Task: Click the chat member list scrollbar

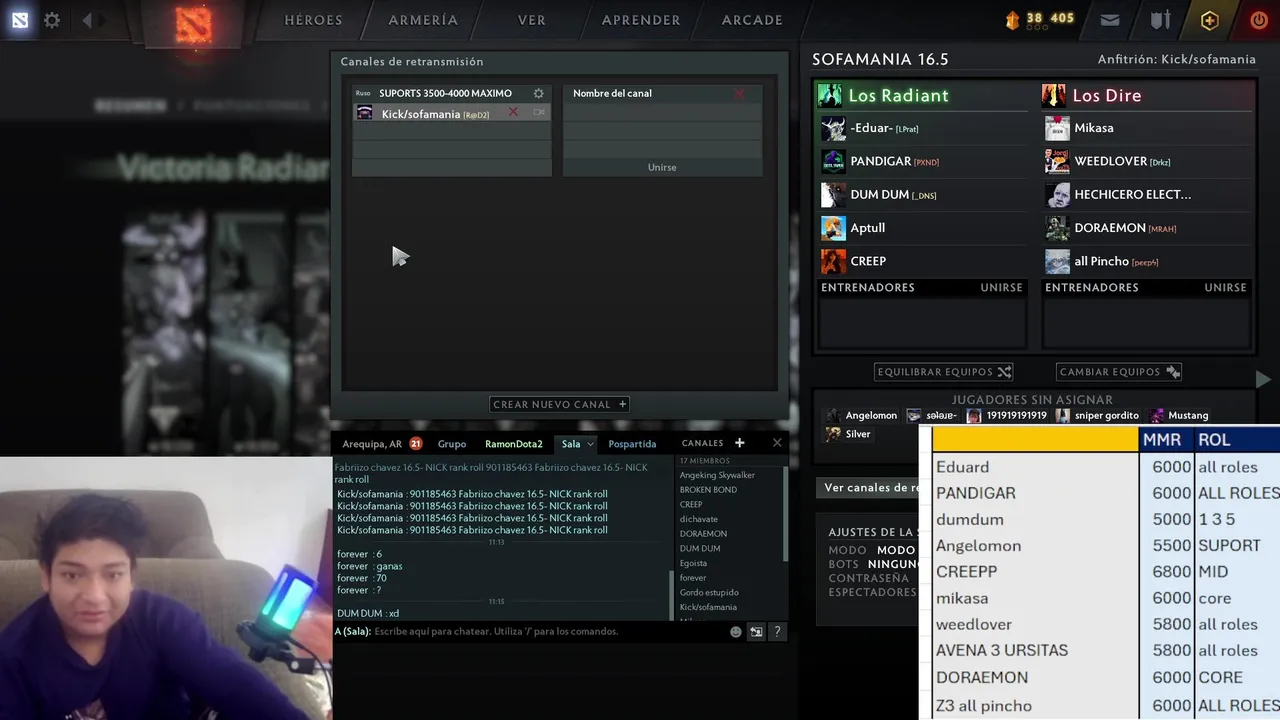Action: coord(785,515)
